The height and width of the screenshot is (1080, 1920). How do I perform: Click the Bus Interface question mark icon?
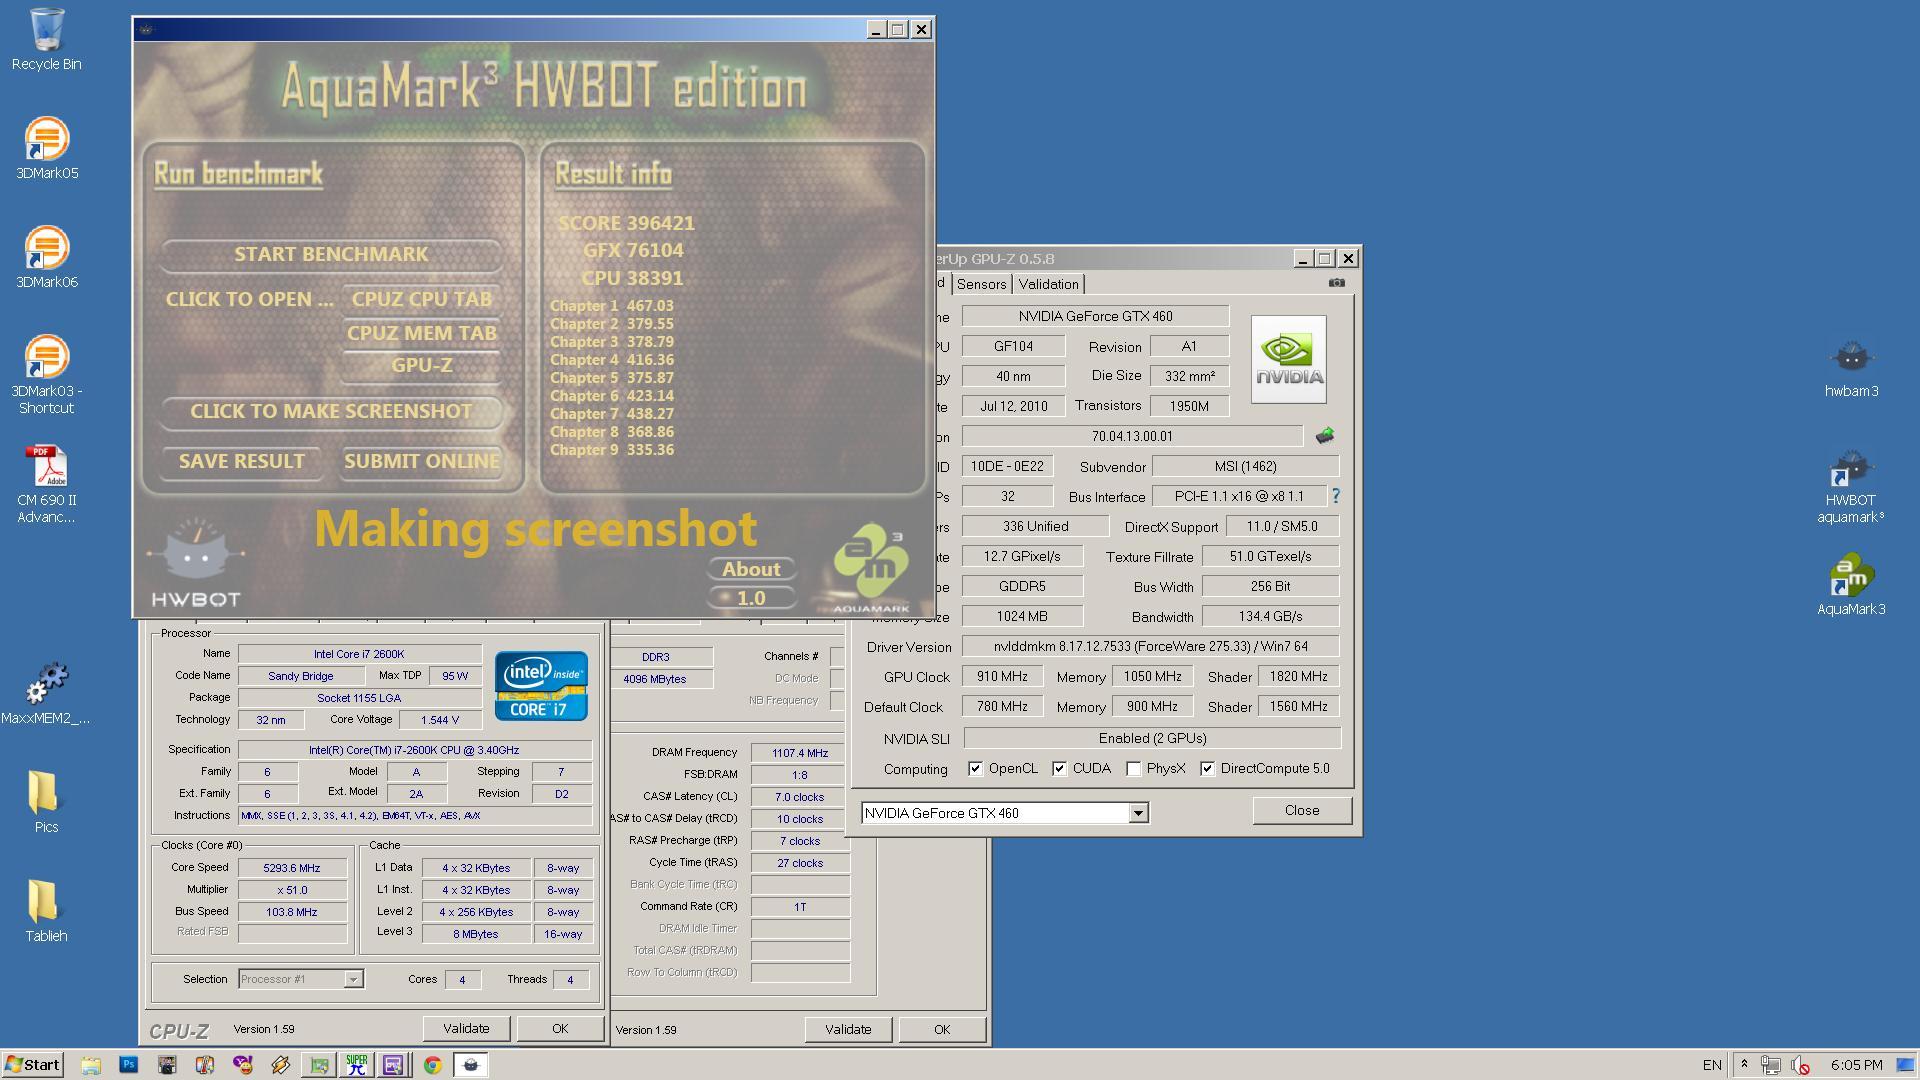1335,496
